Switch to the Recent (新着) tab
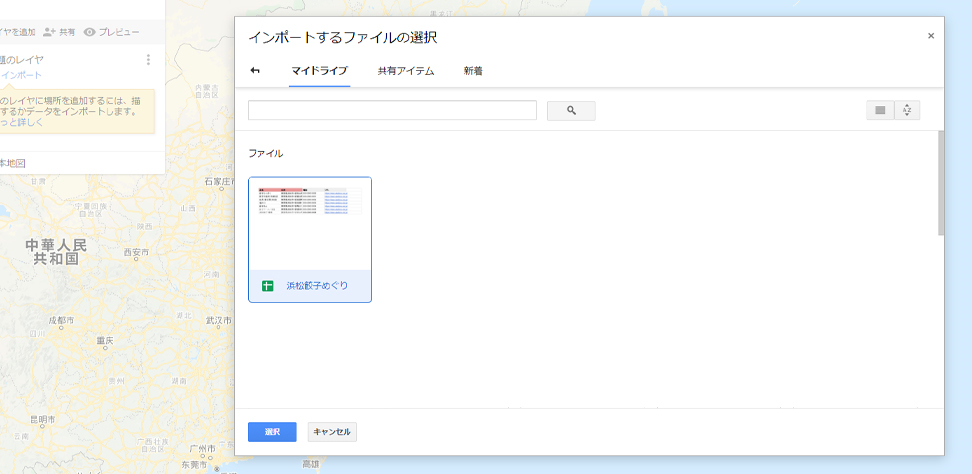Image resolution: width=972 pixels, height=474 pixels. click(473, 71)
